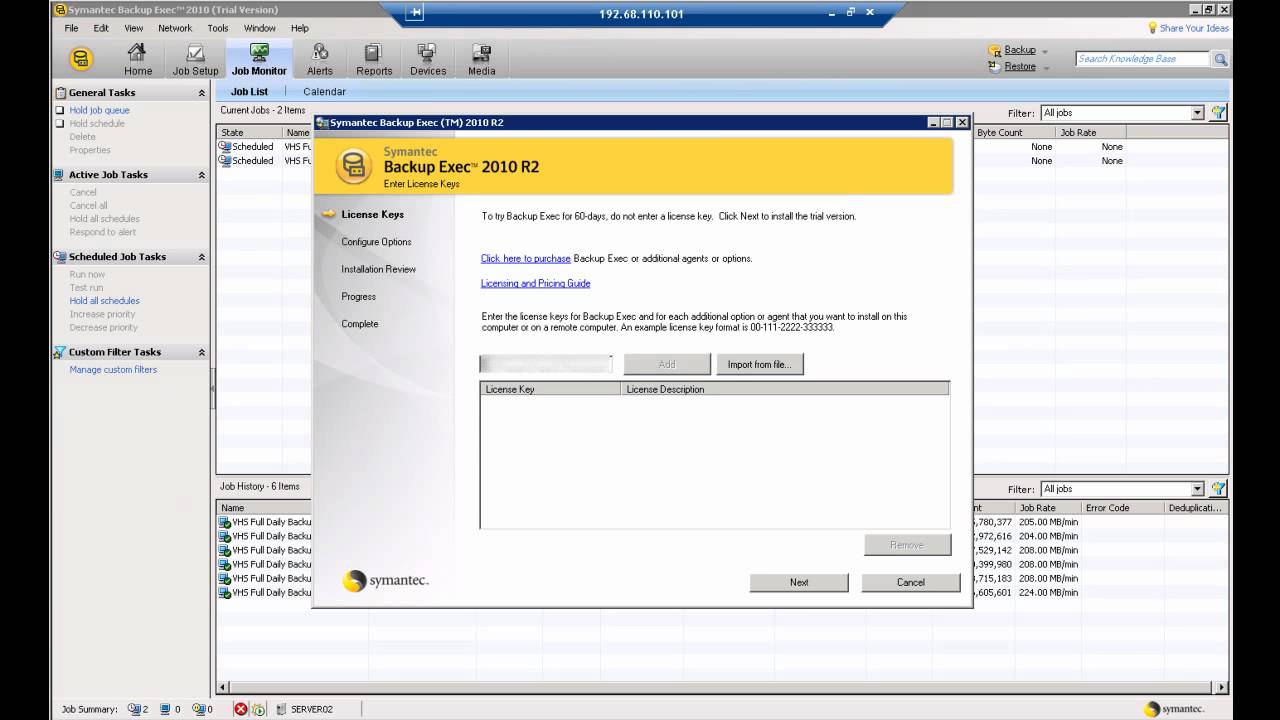
Task: Click the Search Knowledge Base field
Action: 1142,59
